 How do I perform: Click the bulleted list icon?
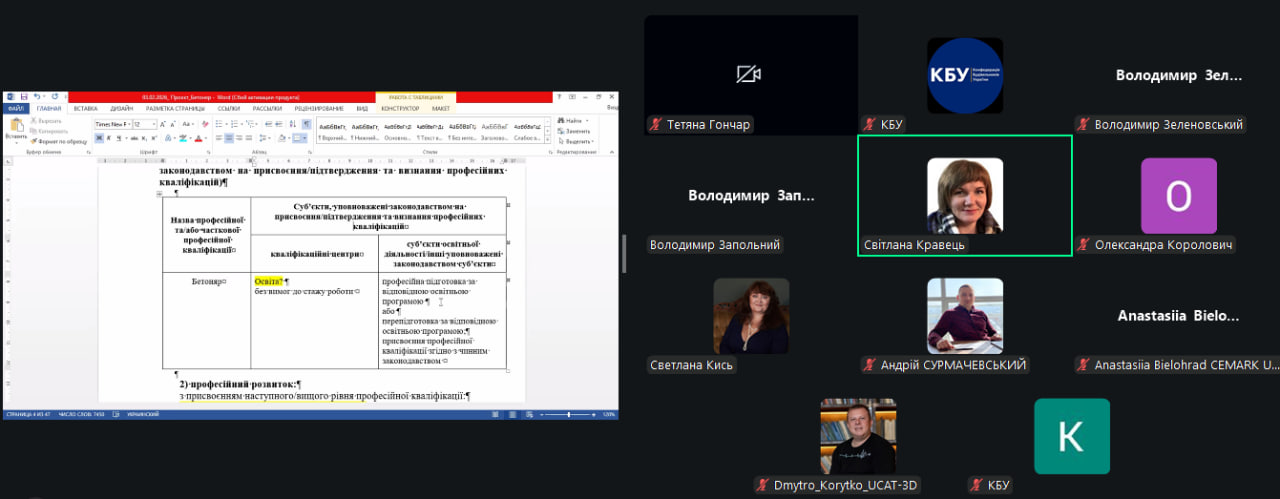(218, 124)
